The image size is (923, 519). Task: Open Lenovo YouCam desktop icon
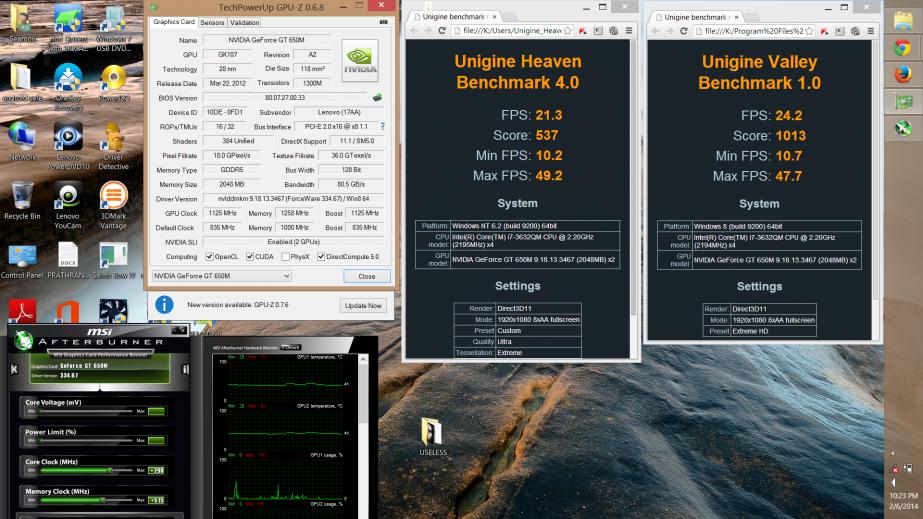coord(68,195)
